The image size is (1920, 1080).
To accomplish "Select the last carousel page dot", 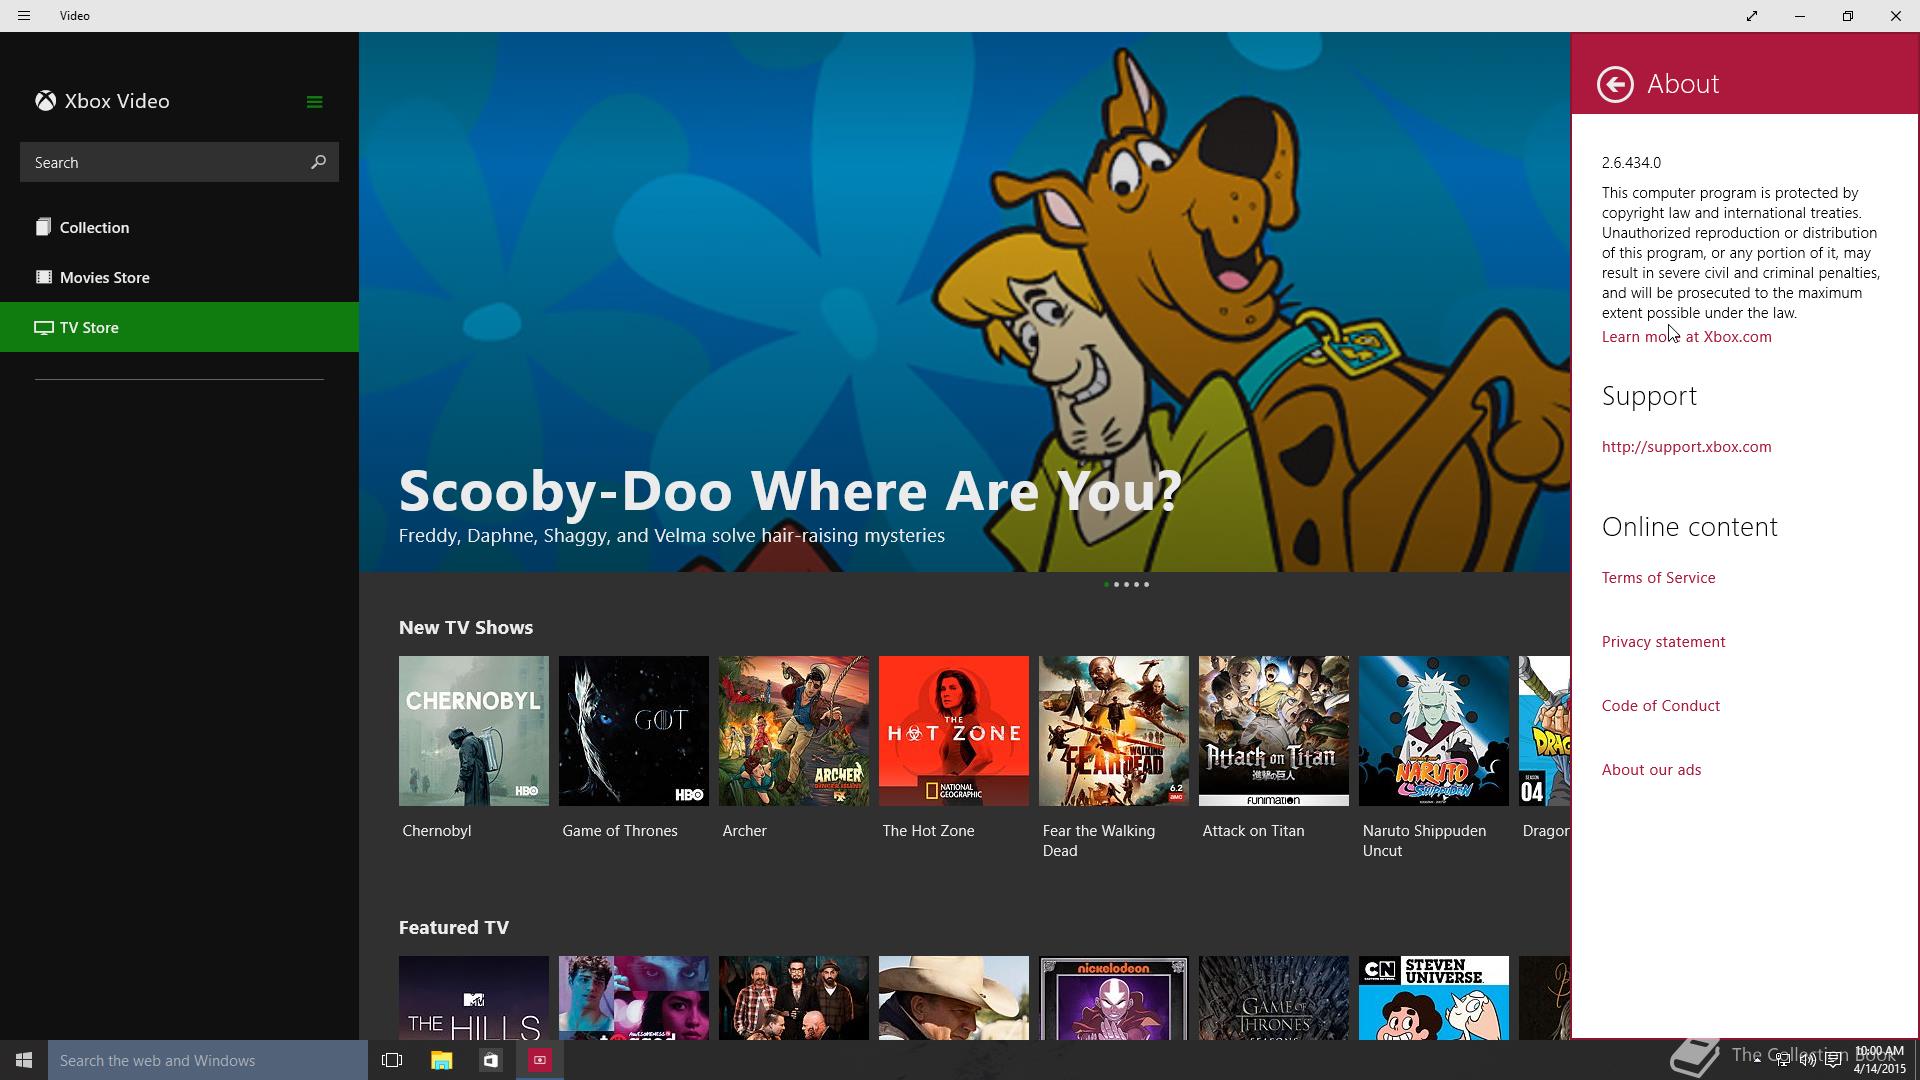I will [x=1146, y=584].
